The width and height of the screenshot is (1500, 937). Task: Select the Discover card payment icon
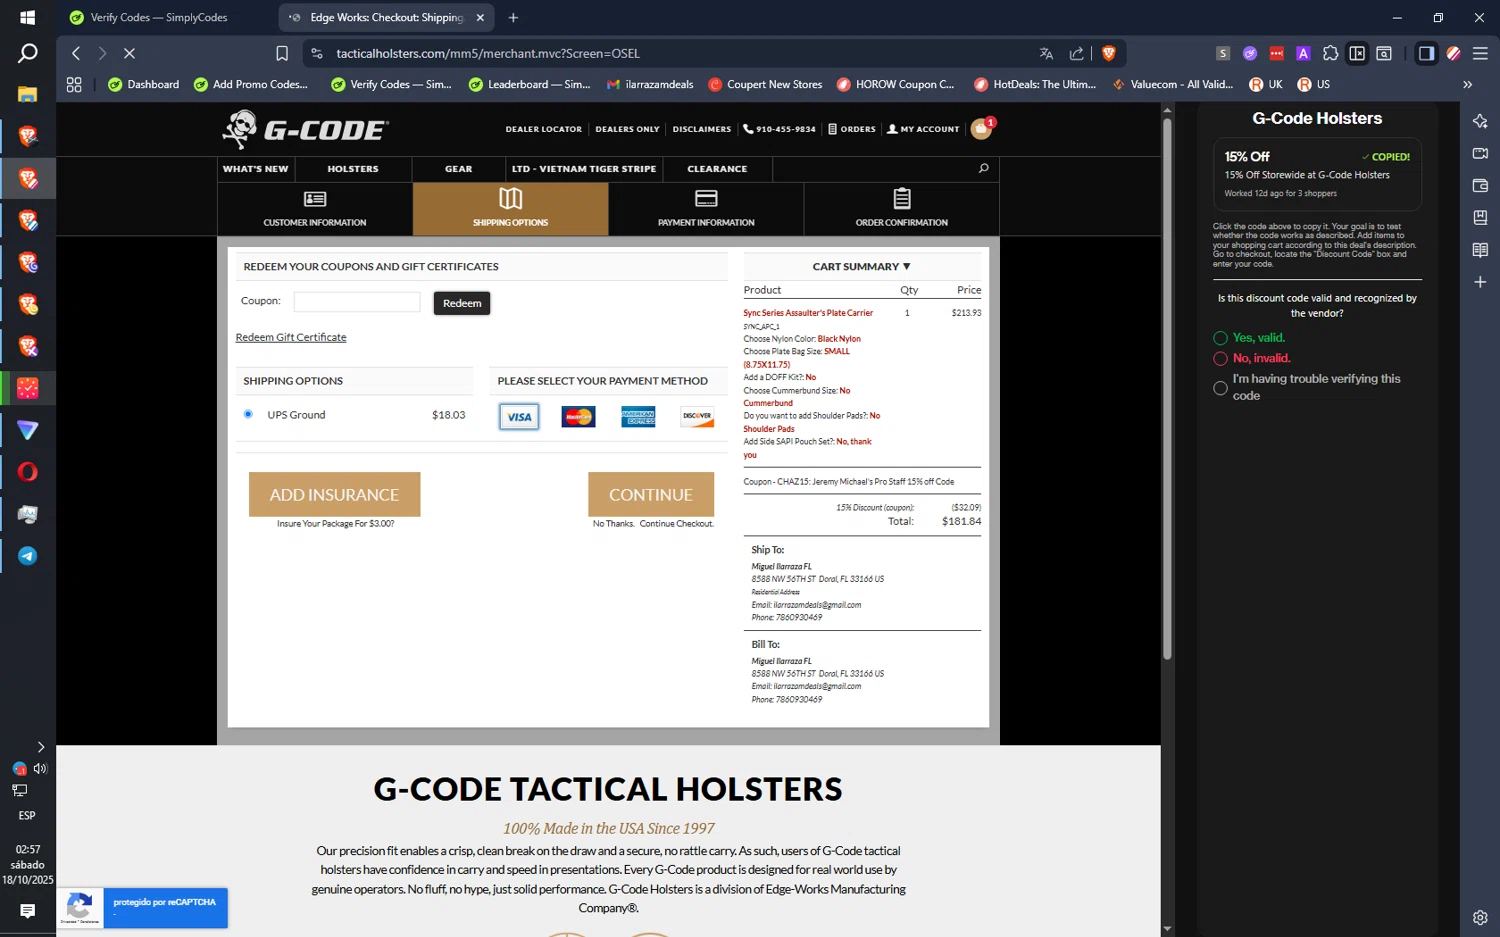tap(697, 417)
